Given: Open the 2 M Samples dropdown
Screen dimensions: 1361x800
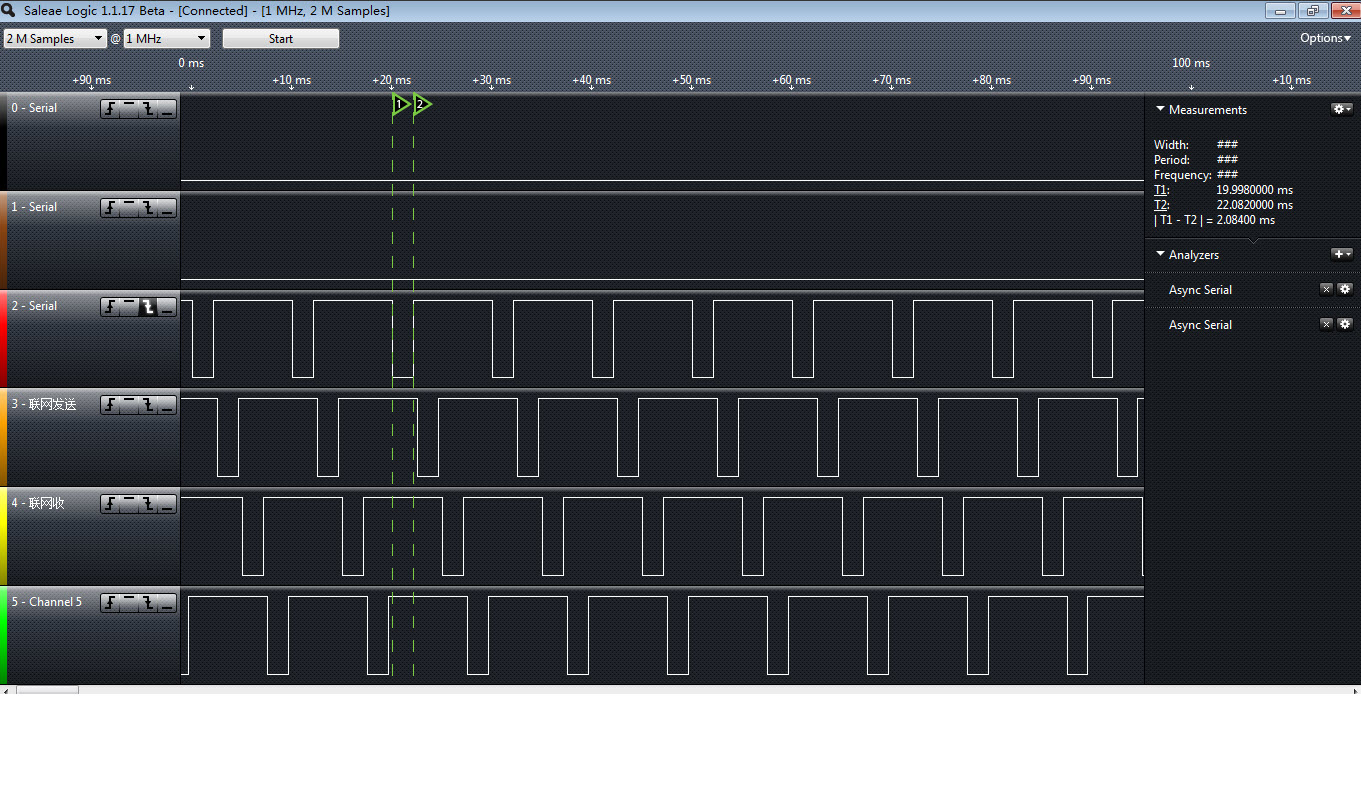Looking at the screenshot, I should click(55, 39).
